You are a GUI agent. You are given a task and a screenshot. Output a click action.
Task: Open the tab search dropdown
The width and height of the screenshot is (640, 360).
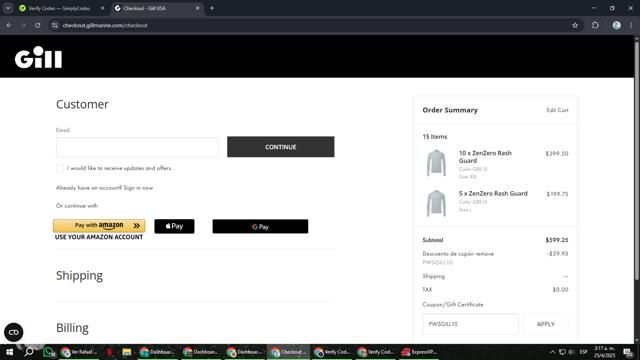8,8
